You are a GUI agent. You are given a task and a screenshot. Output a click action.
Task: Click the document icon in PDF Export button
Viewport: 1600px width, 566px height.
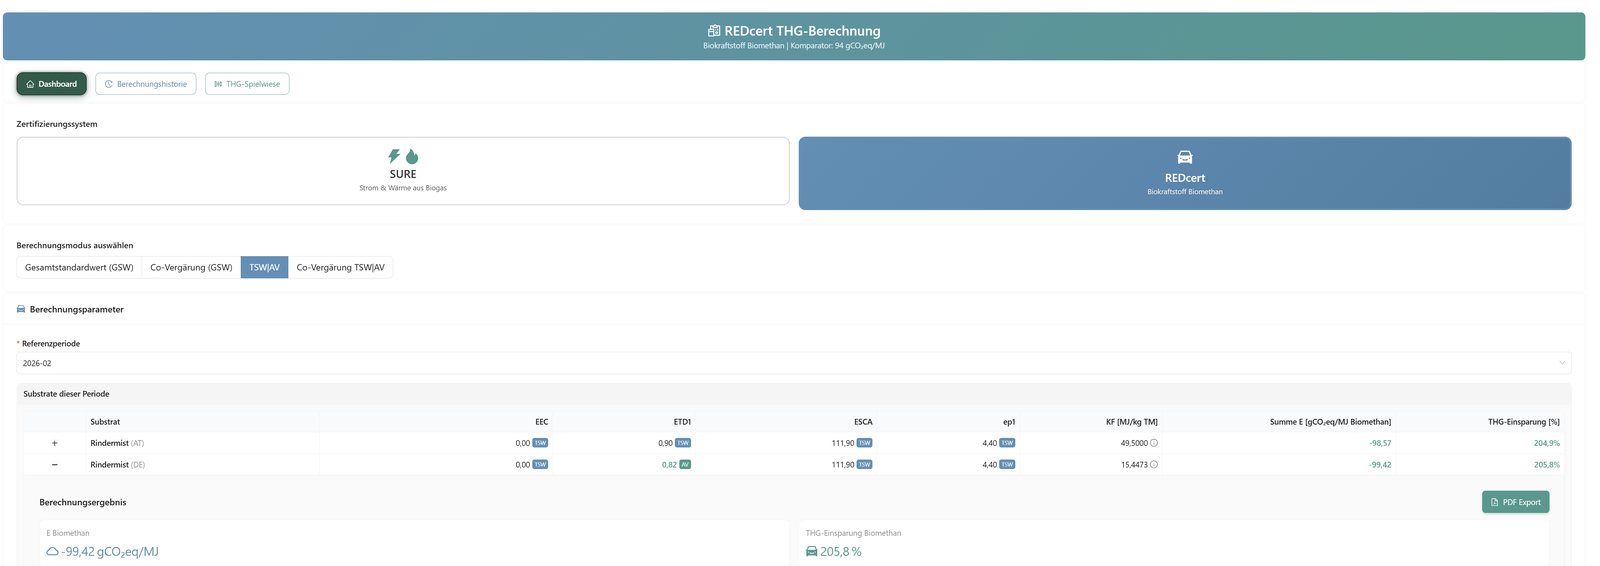pyautogui.click(x=1495, y=502)
